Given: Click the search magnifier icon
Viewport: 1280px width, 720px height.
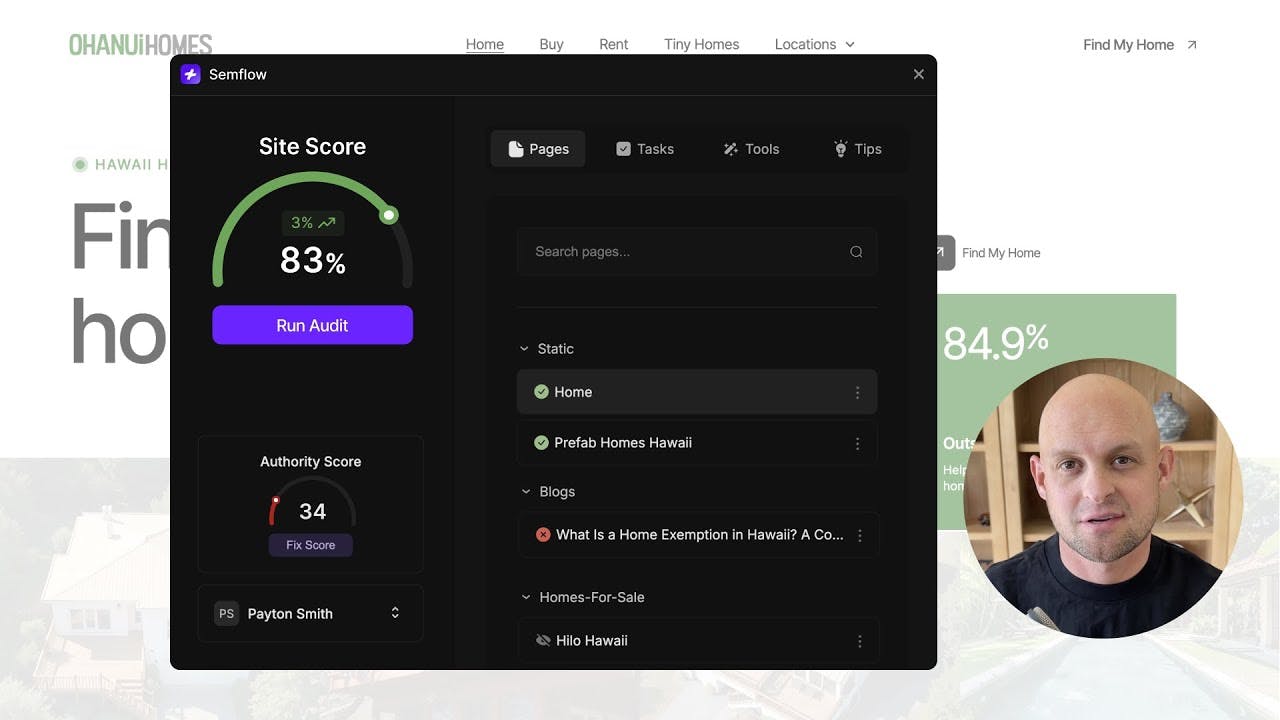Looking at the screenshot, I should [x=856, y=252].
